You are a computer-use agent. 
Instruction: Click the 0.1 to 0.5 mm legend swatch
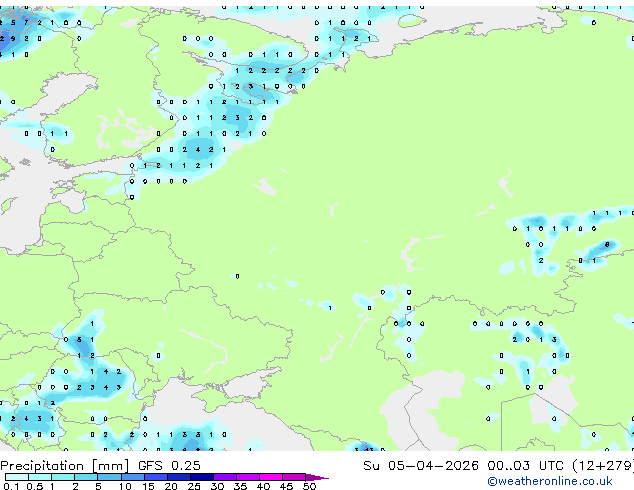(17, 477)
